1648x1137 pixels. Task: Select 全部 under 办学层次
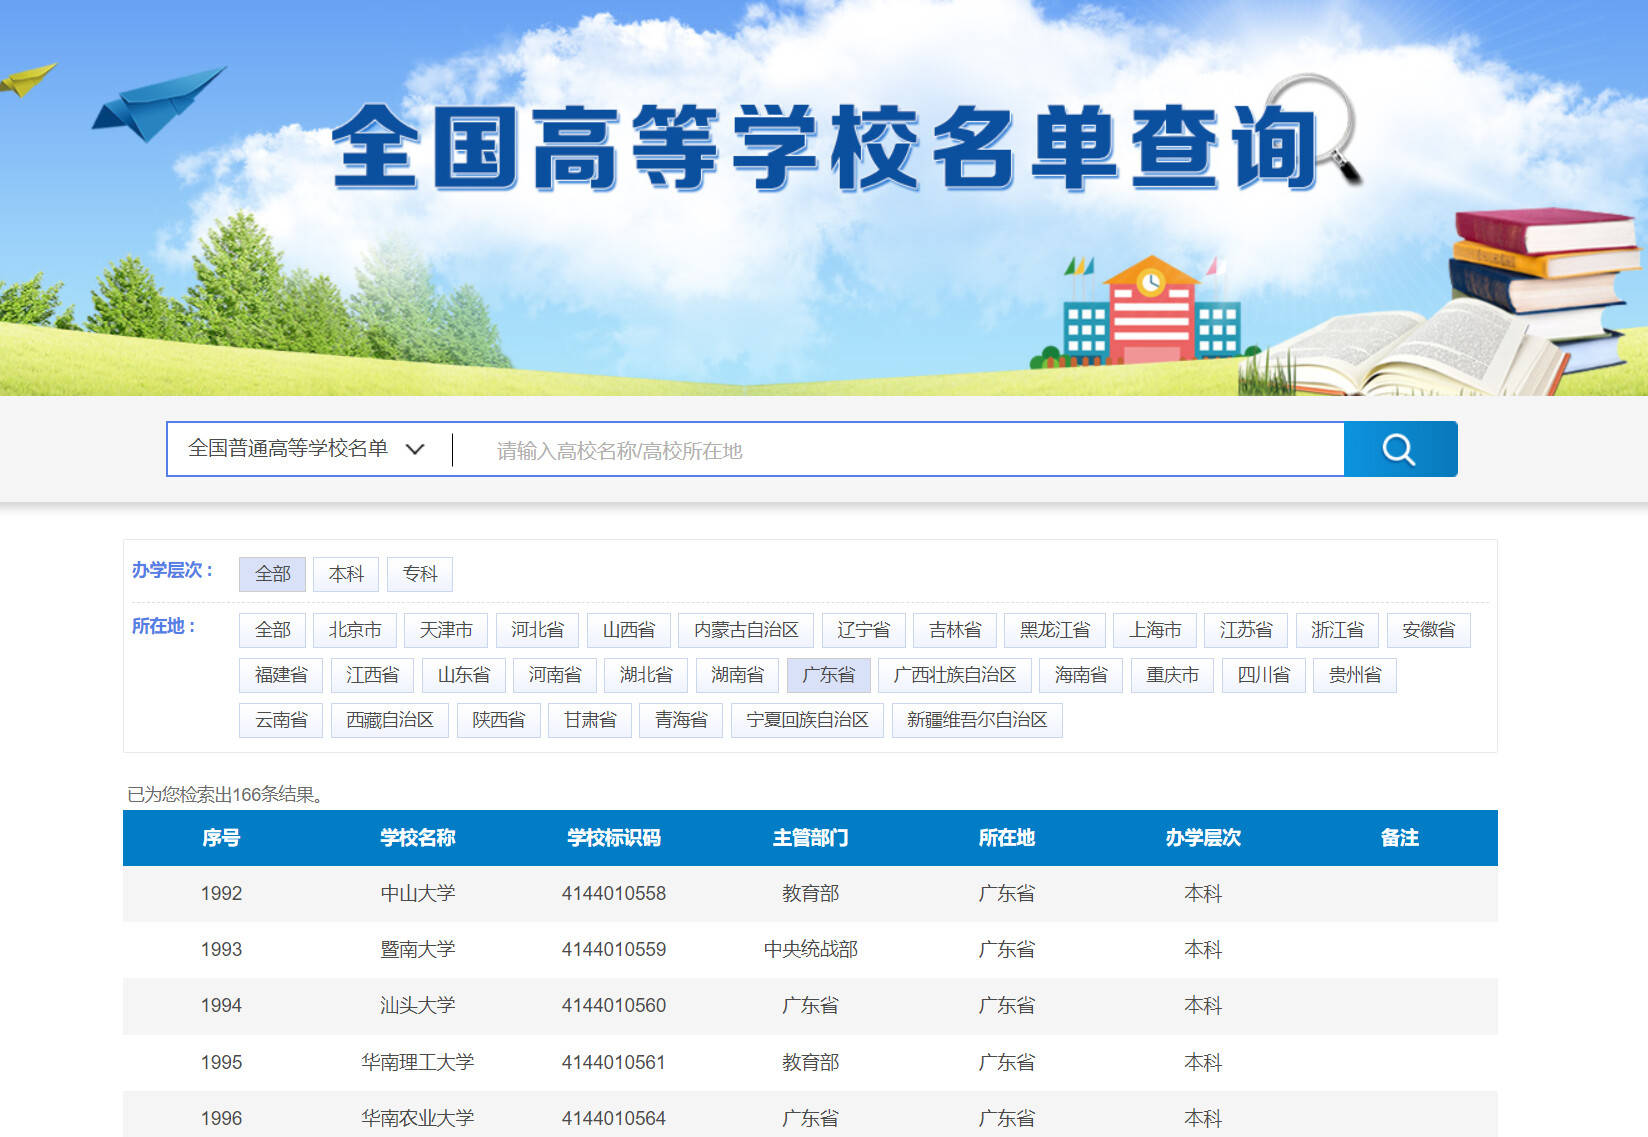click(272, 574)
